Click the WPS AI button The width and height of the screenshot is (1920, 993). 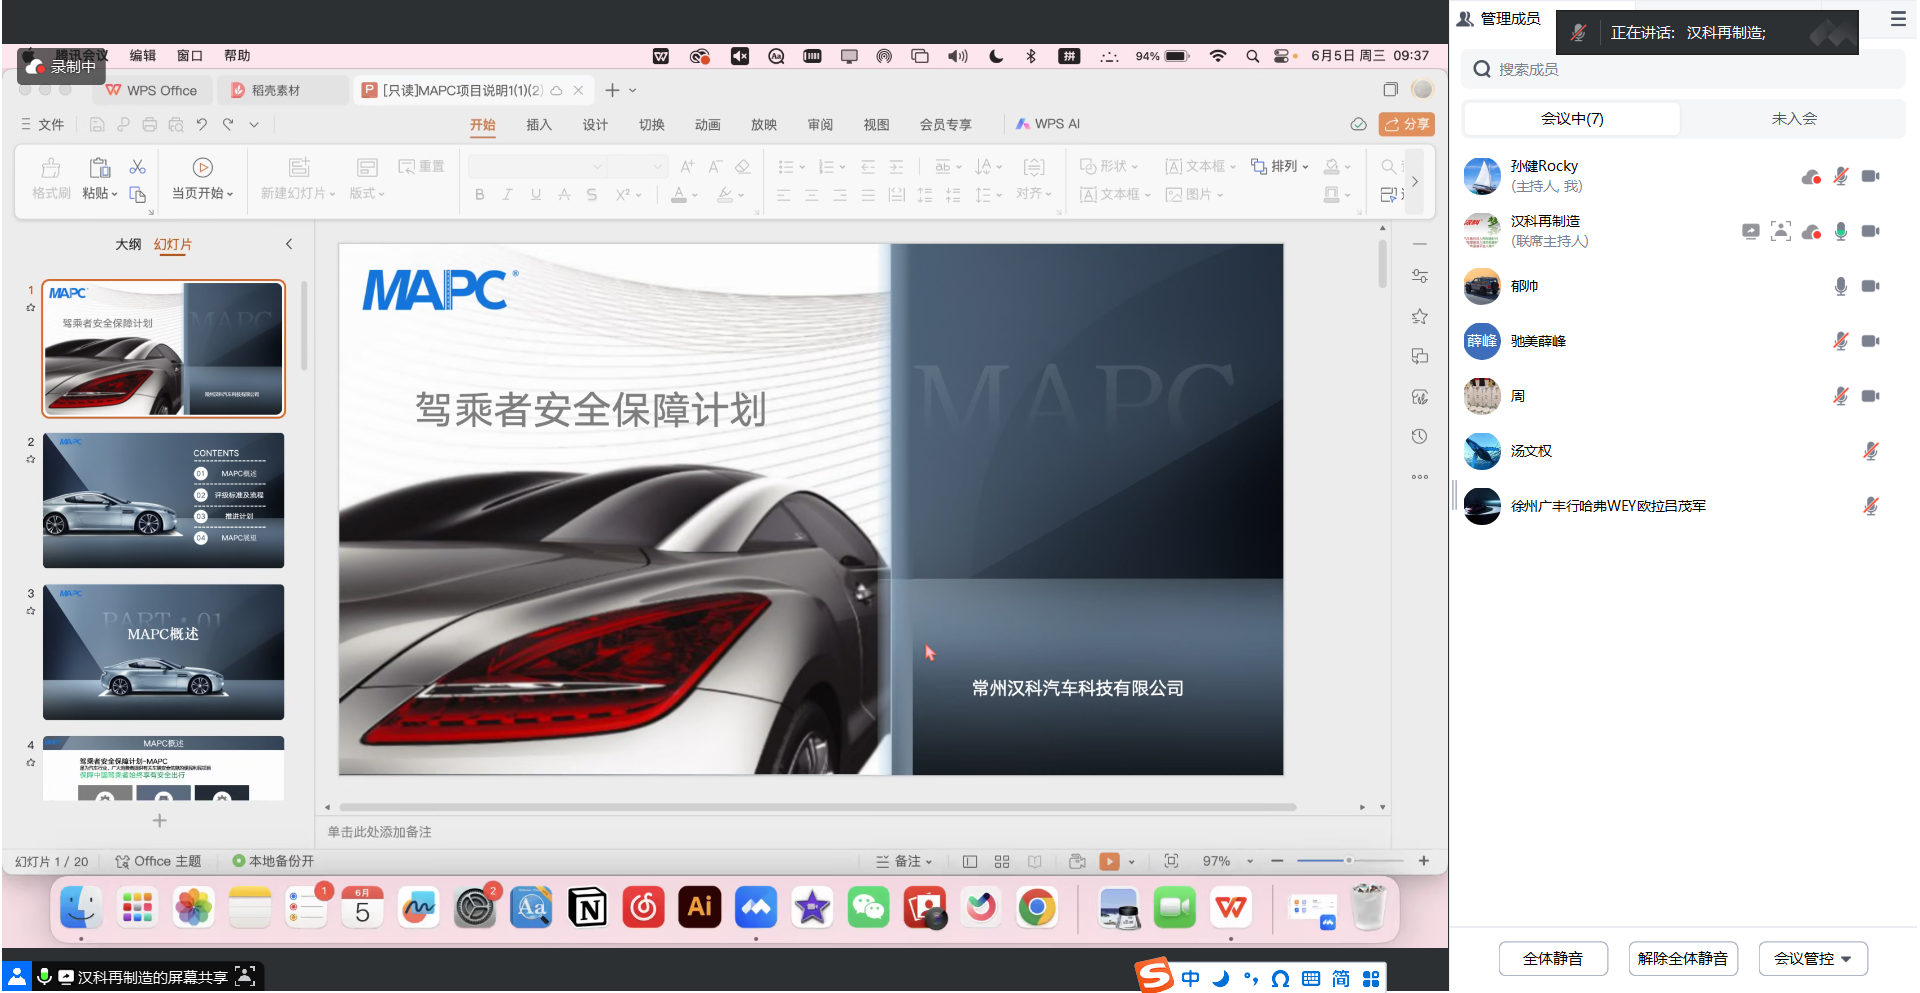(1048, 124)
